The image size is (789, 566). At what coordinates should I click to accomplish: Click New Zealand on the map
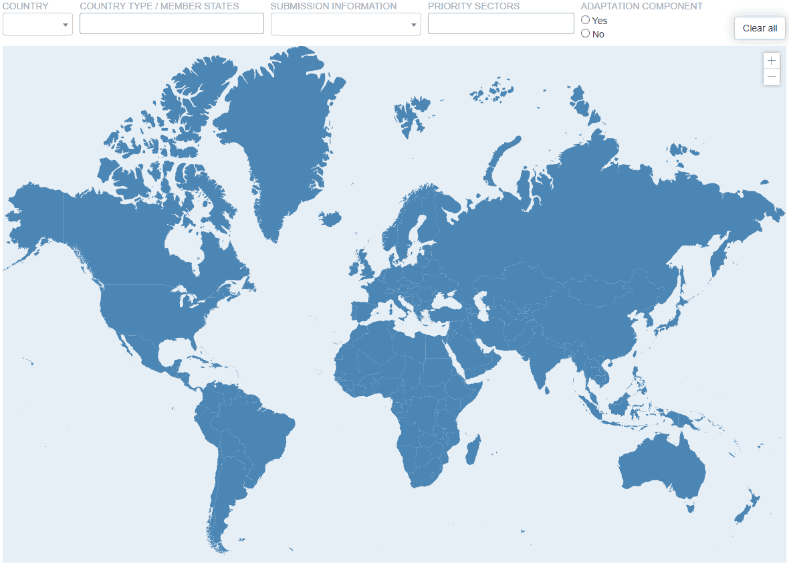[747, 507]
